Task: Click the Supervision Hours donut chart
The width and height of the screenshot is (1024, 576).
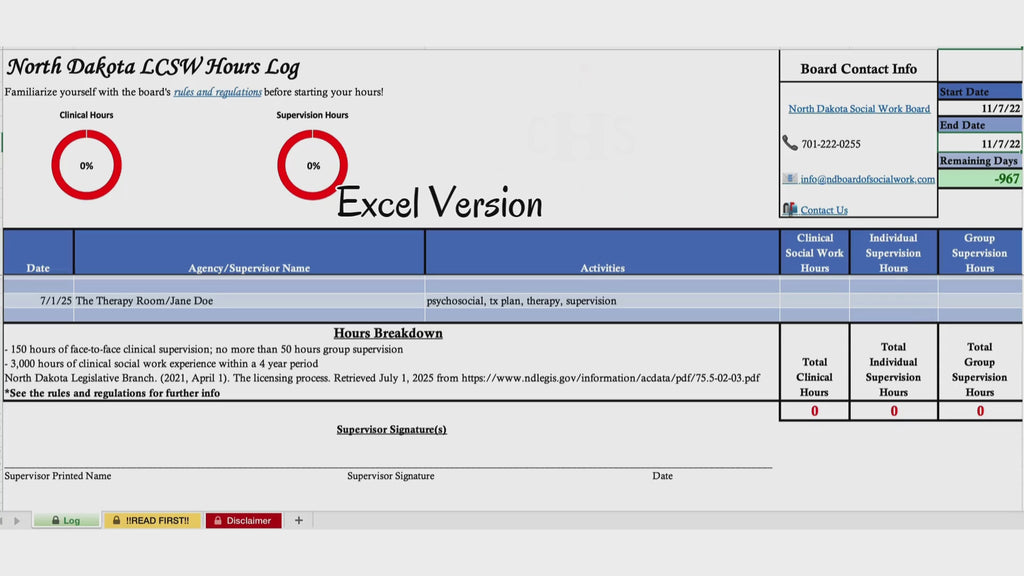Action: tap(312, 165)
